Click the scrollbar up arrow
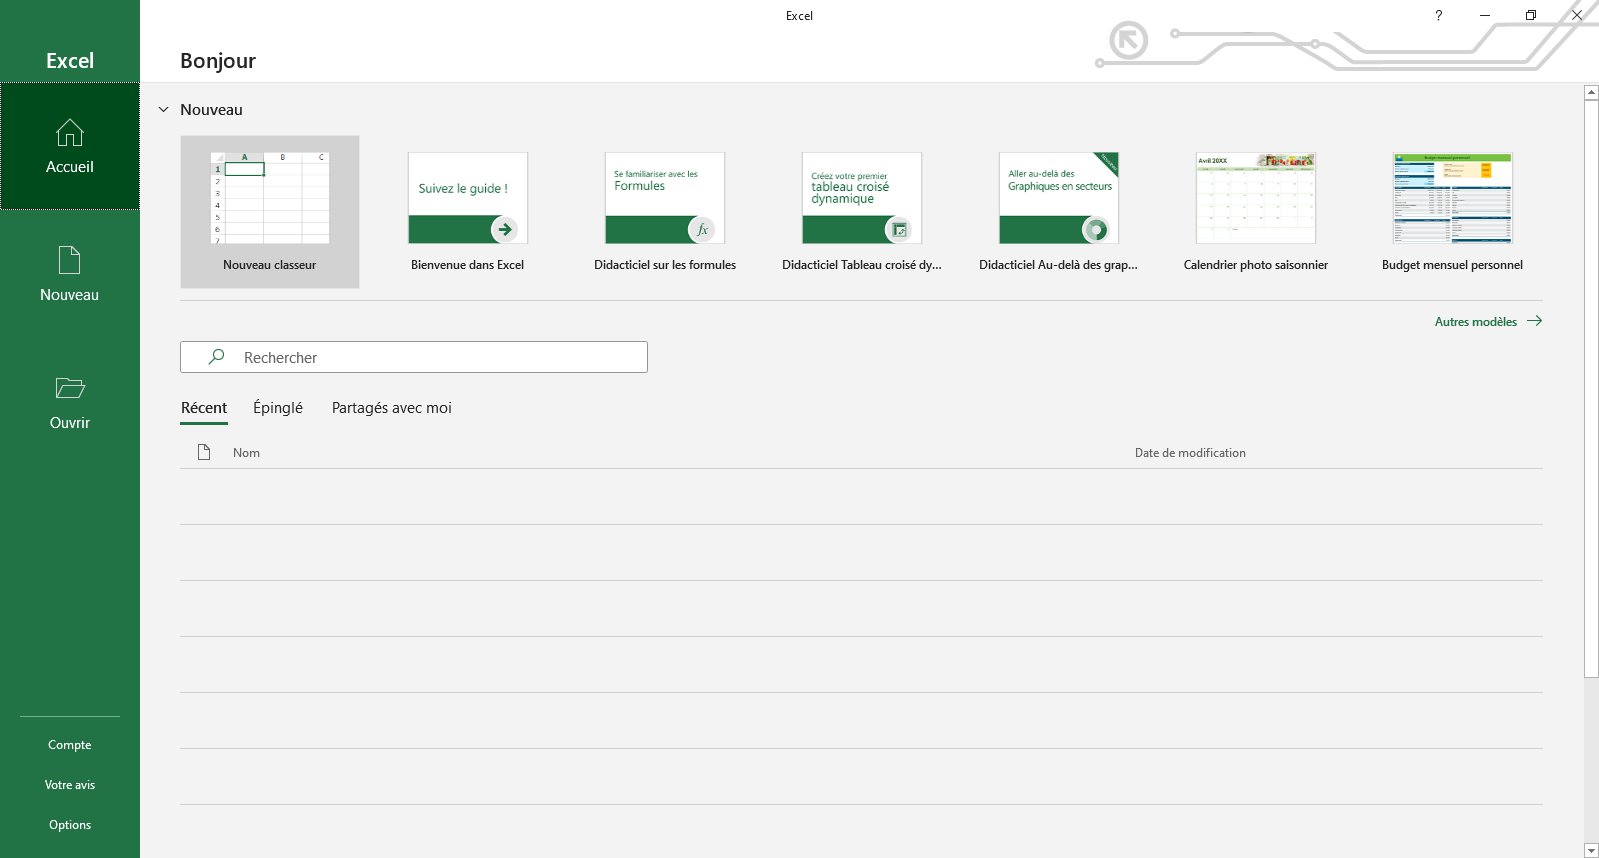The height and width of the screenshot is (858, 1599). click(1591, 93)
